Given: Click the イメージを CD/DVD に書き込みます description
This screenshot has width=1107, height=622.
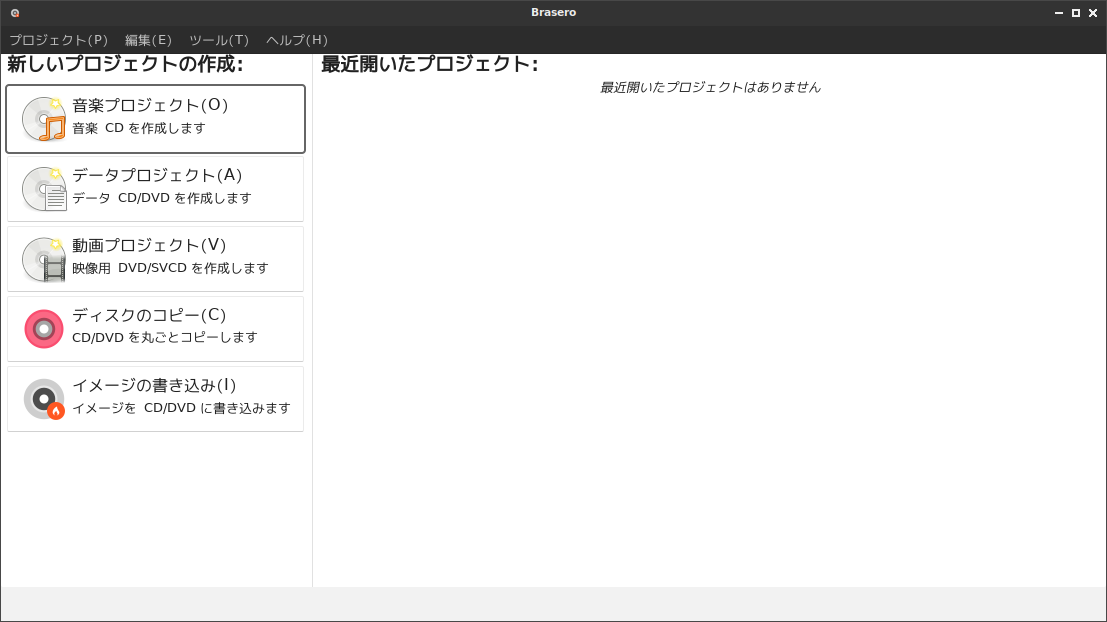Looking at the screenshot, I should click(x=181, y=408).
